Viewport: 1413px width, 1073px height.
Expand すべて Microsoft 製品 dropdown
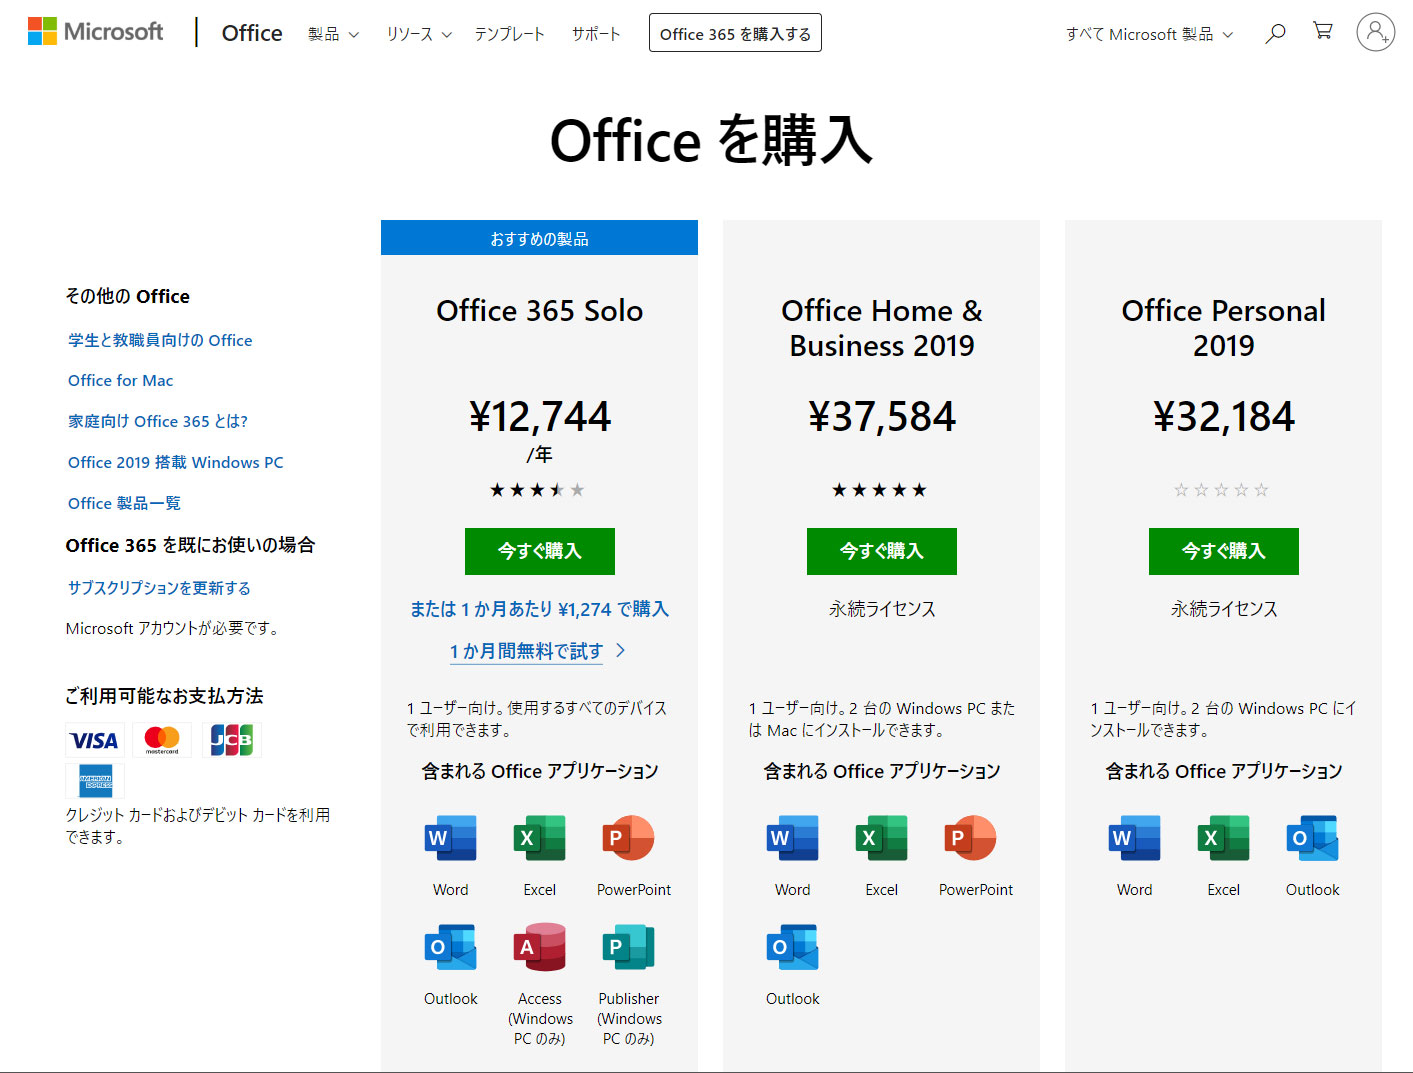(x=1149, y=34)
